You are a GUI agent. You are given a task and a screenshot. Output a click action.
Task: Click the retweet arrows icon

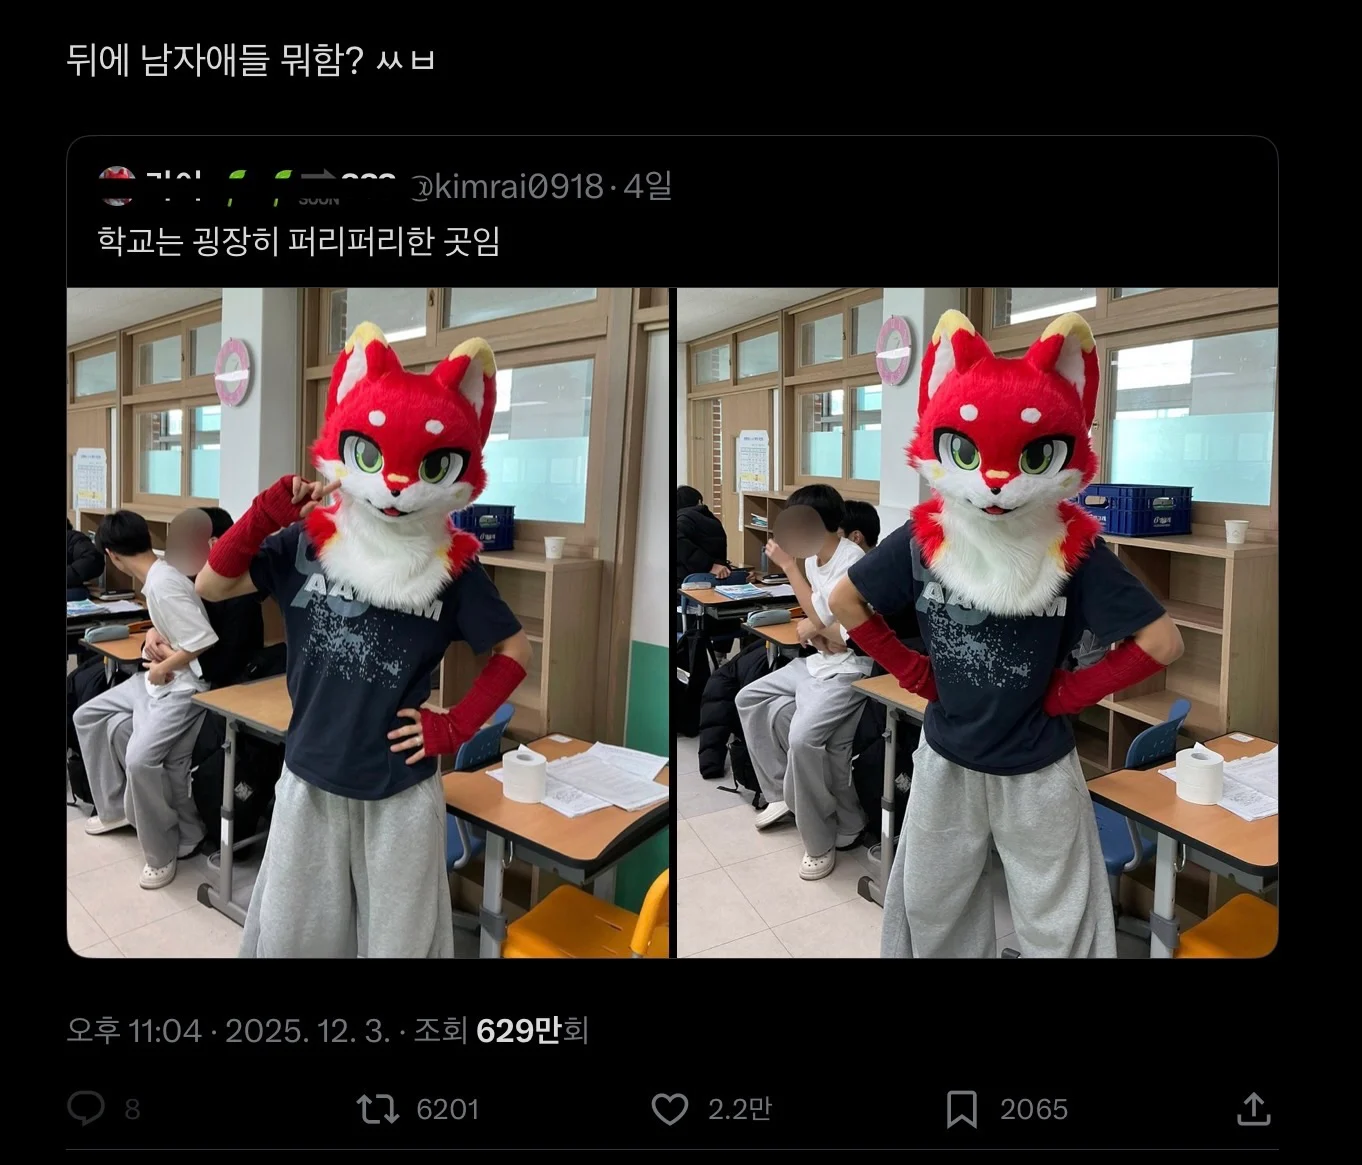(x=378, y=1109)
